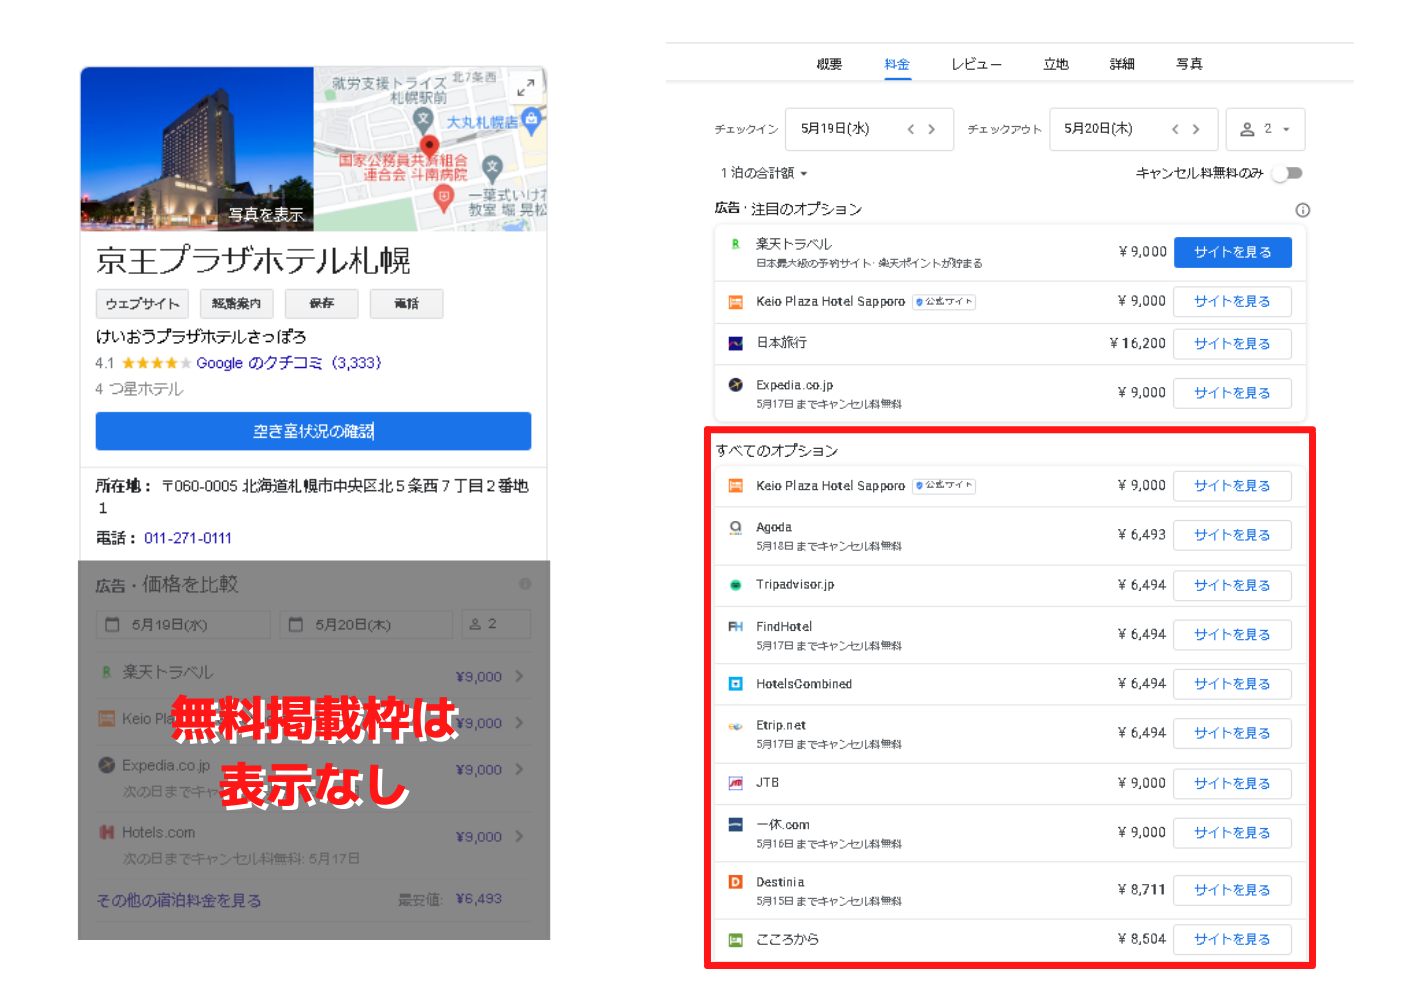Click the FindHotel logo icon
Viewport: 1406px width, 985px height.
(735, 627)
